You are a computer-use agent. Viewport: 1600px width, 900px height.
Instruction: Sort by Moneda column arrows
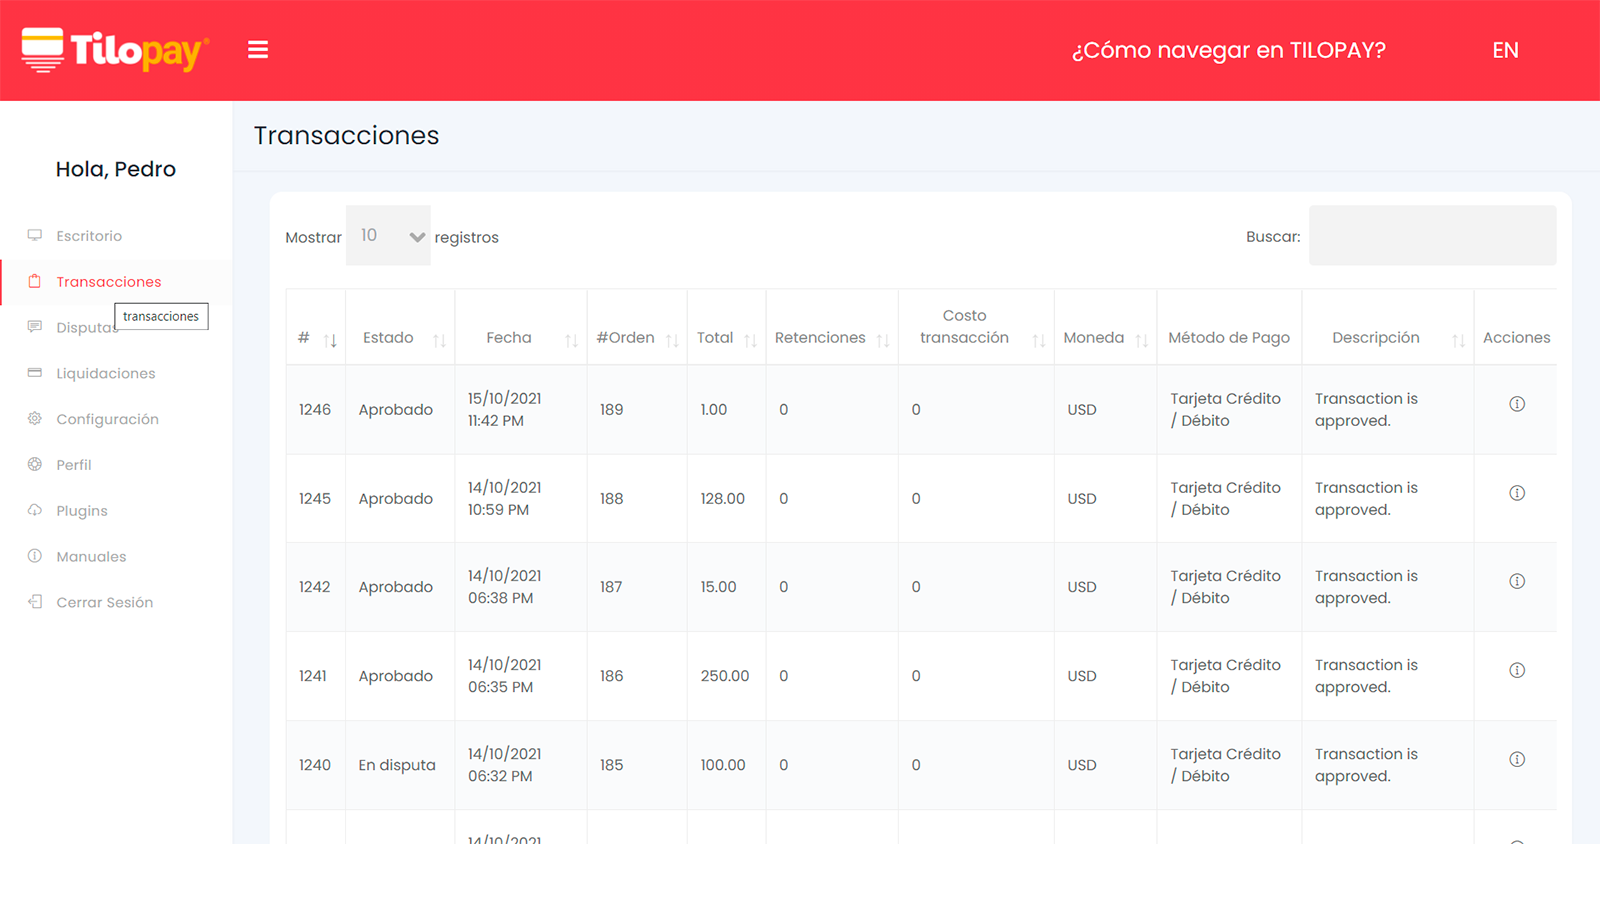(x=1141, y=341)
